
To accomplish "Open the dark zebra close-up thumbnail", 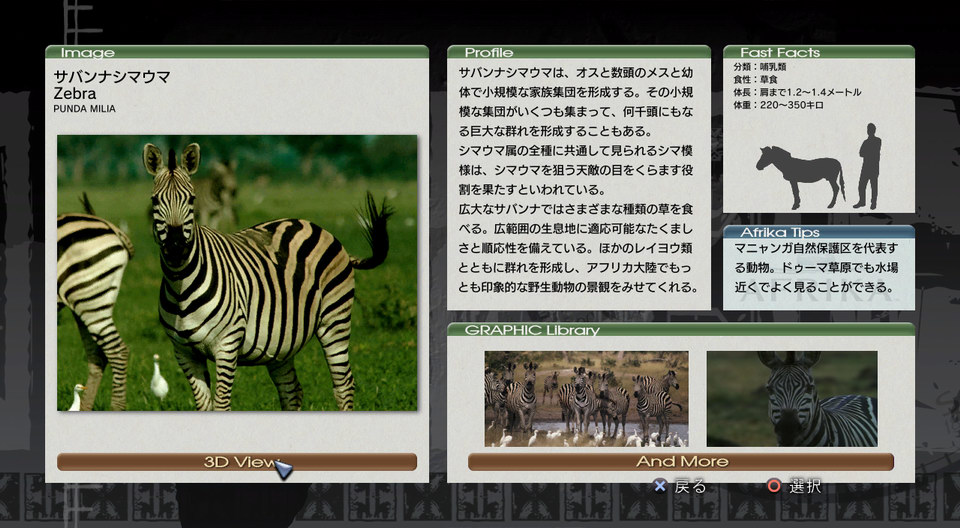I will [x=791, y=398].
